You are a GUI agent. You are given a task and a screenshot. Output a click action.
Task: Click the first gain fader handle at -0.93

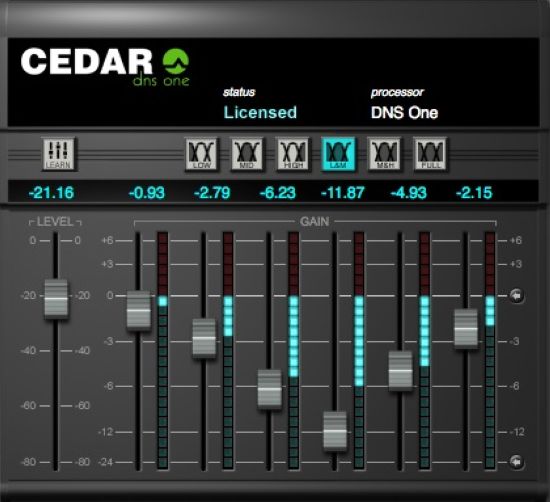[139, 310]
